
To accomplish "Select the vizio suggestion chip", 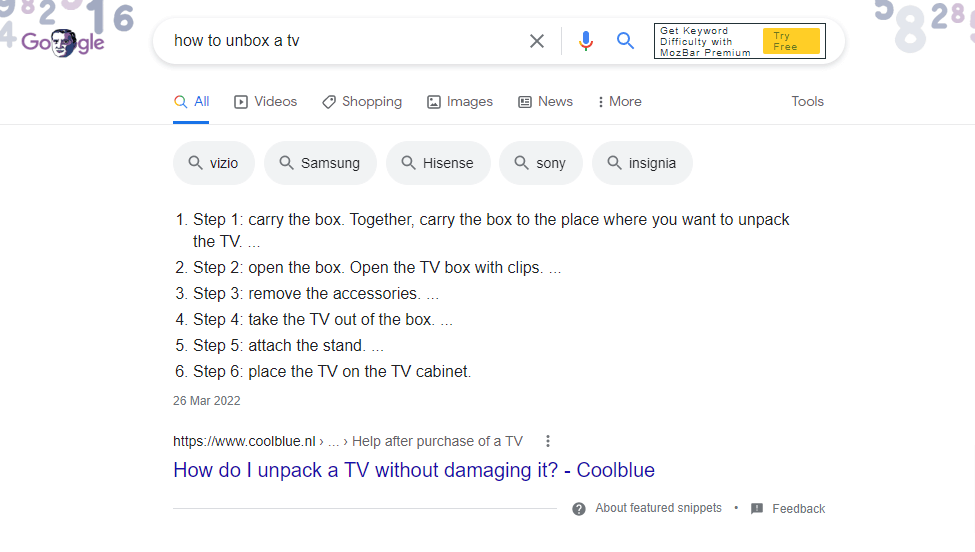I will coord(214,163).
